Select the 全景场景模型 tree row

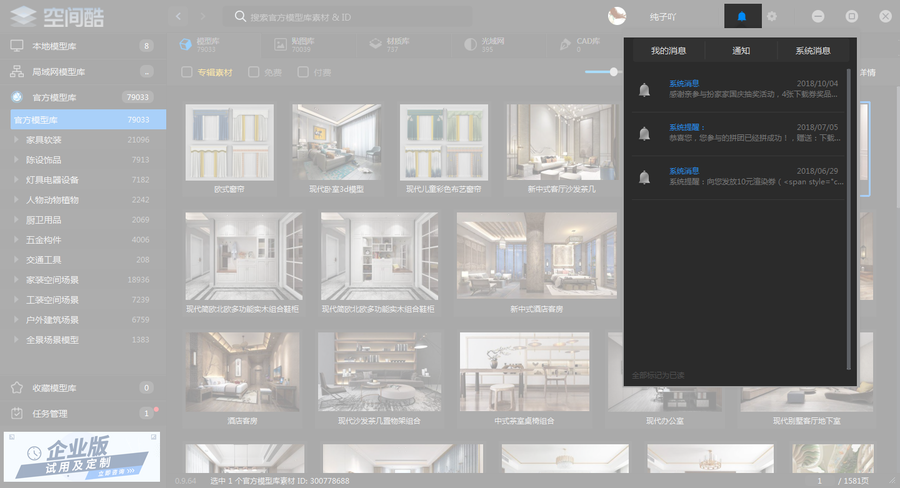tap(83, 340)
